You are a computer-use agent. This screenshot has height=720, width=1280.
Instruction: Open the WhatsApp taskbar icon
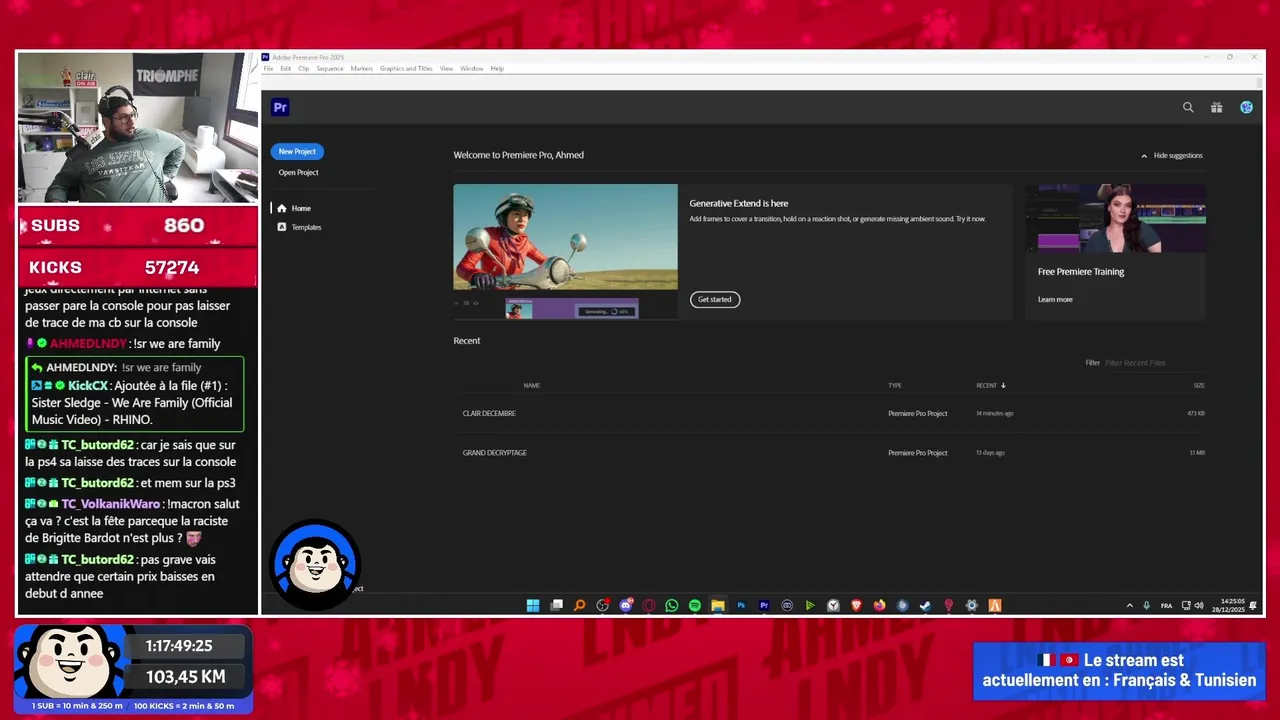(671, 605)
